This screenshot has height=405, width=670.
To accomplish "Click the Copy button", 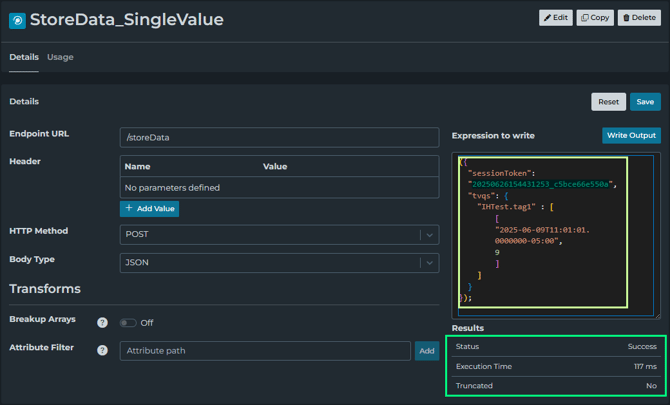I will click(x=595, y=18).
